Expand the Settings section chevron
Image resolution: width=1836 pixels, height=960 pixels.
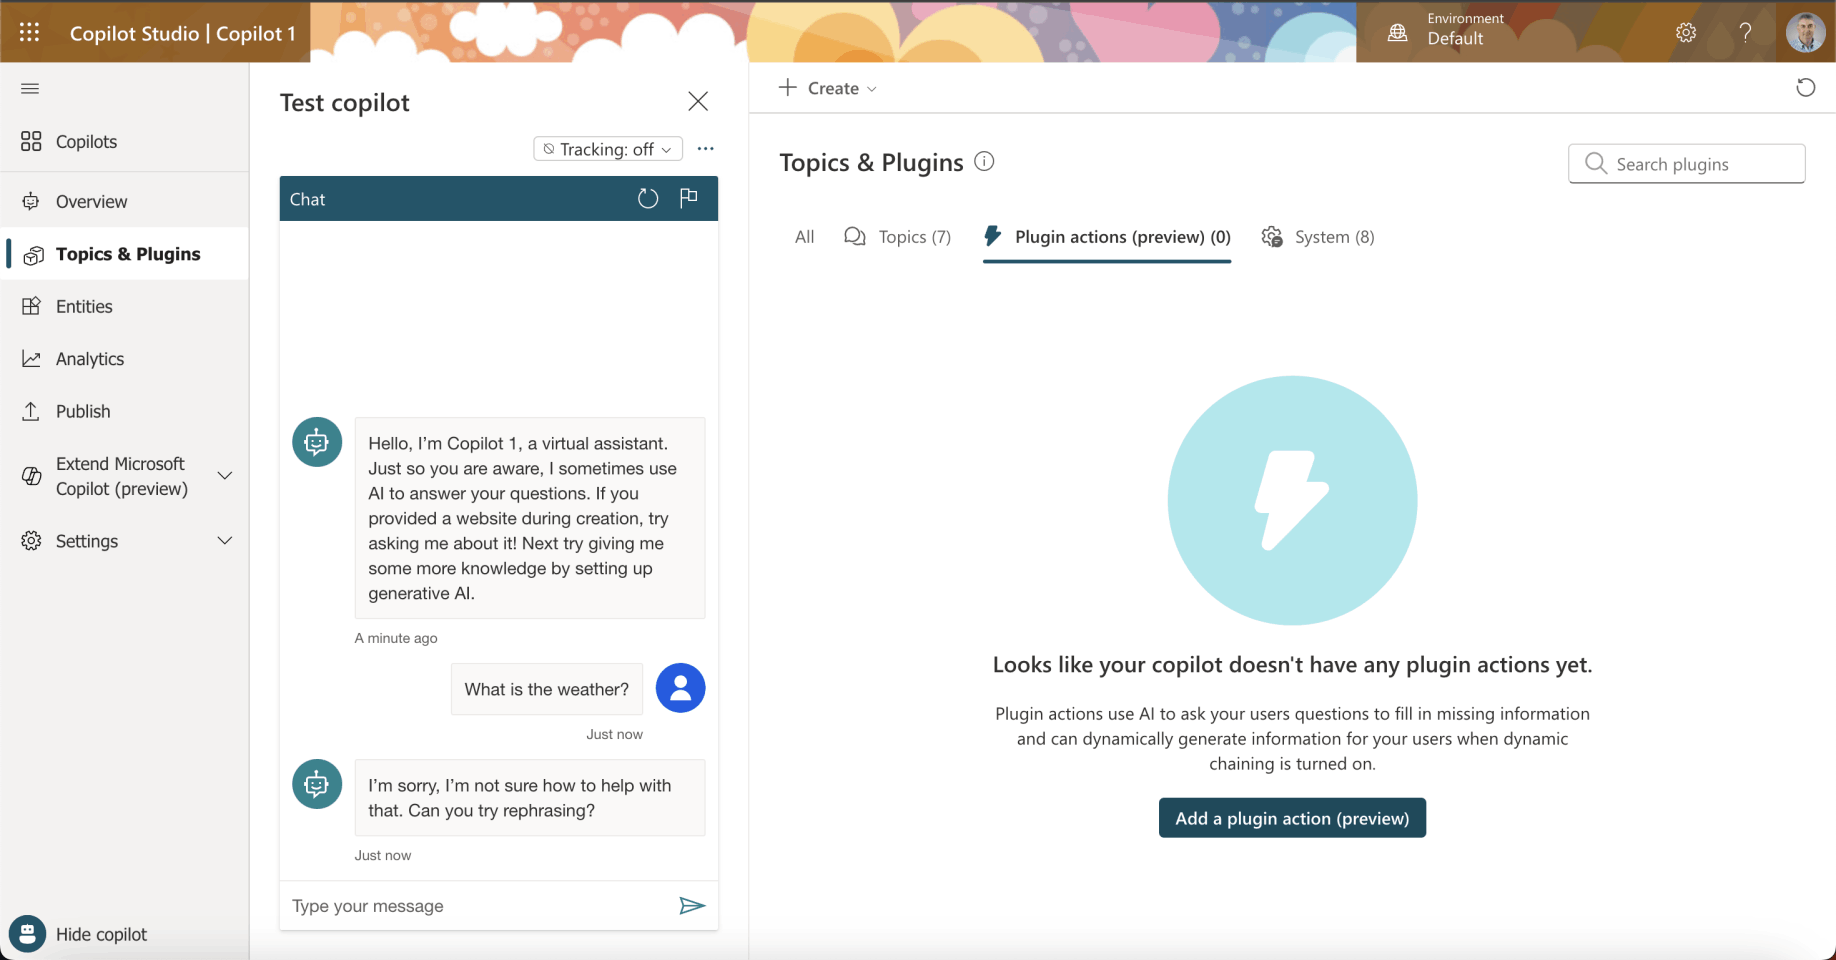pos(225,541)
